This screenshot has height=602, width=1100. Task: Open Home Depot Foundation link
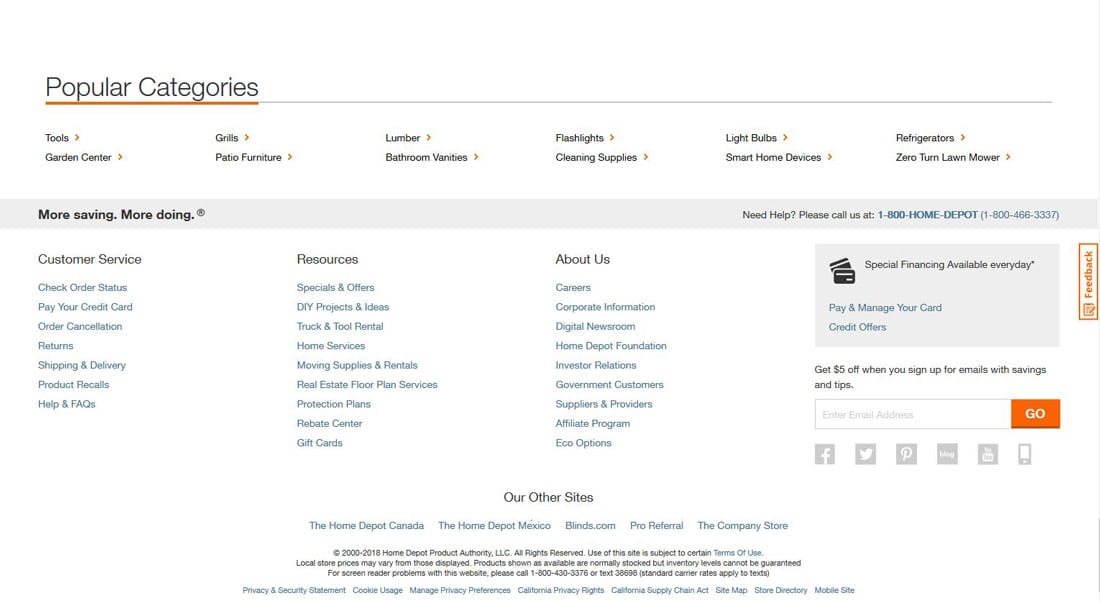coord(611,346)
